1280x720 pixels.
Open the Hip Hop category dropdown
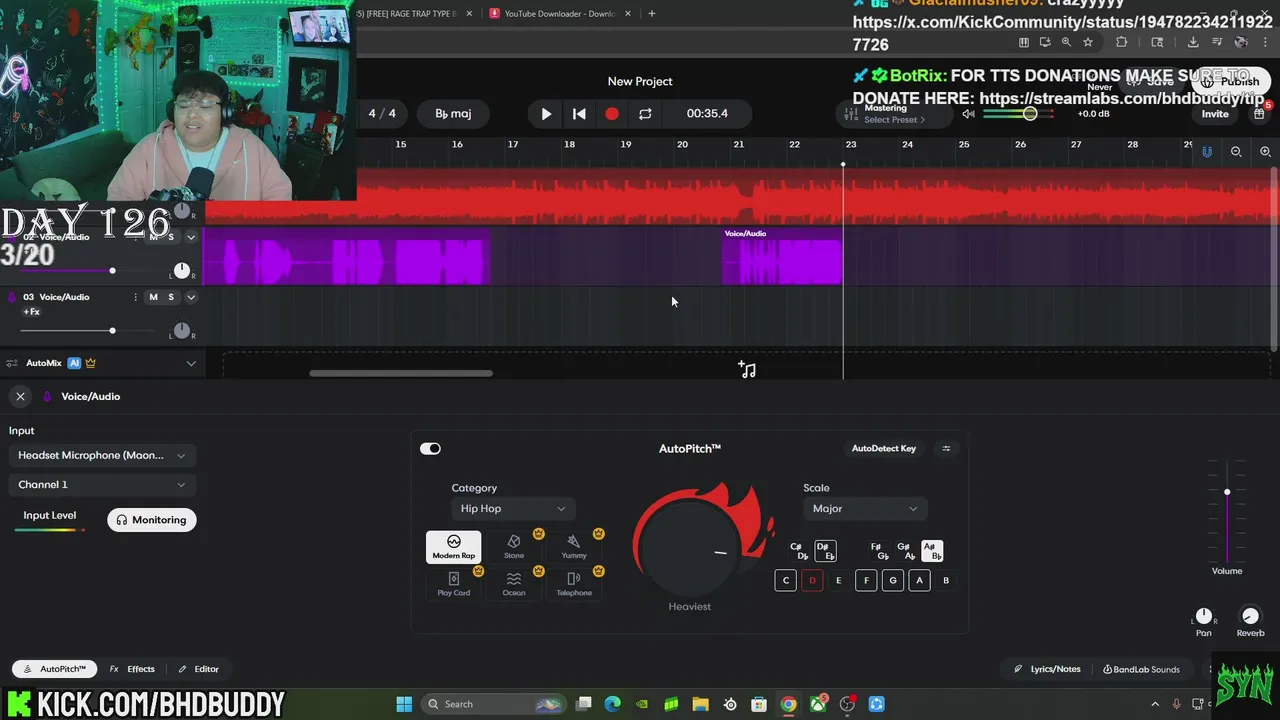pos(513,509)
